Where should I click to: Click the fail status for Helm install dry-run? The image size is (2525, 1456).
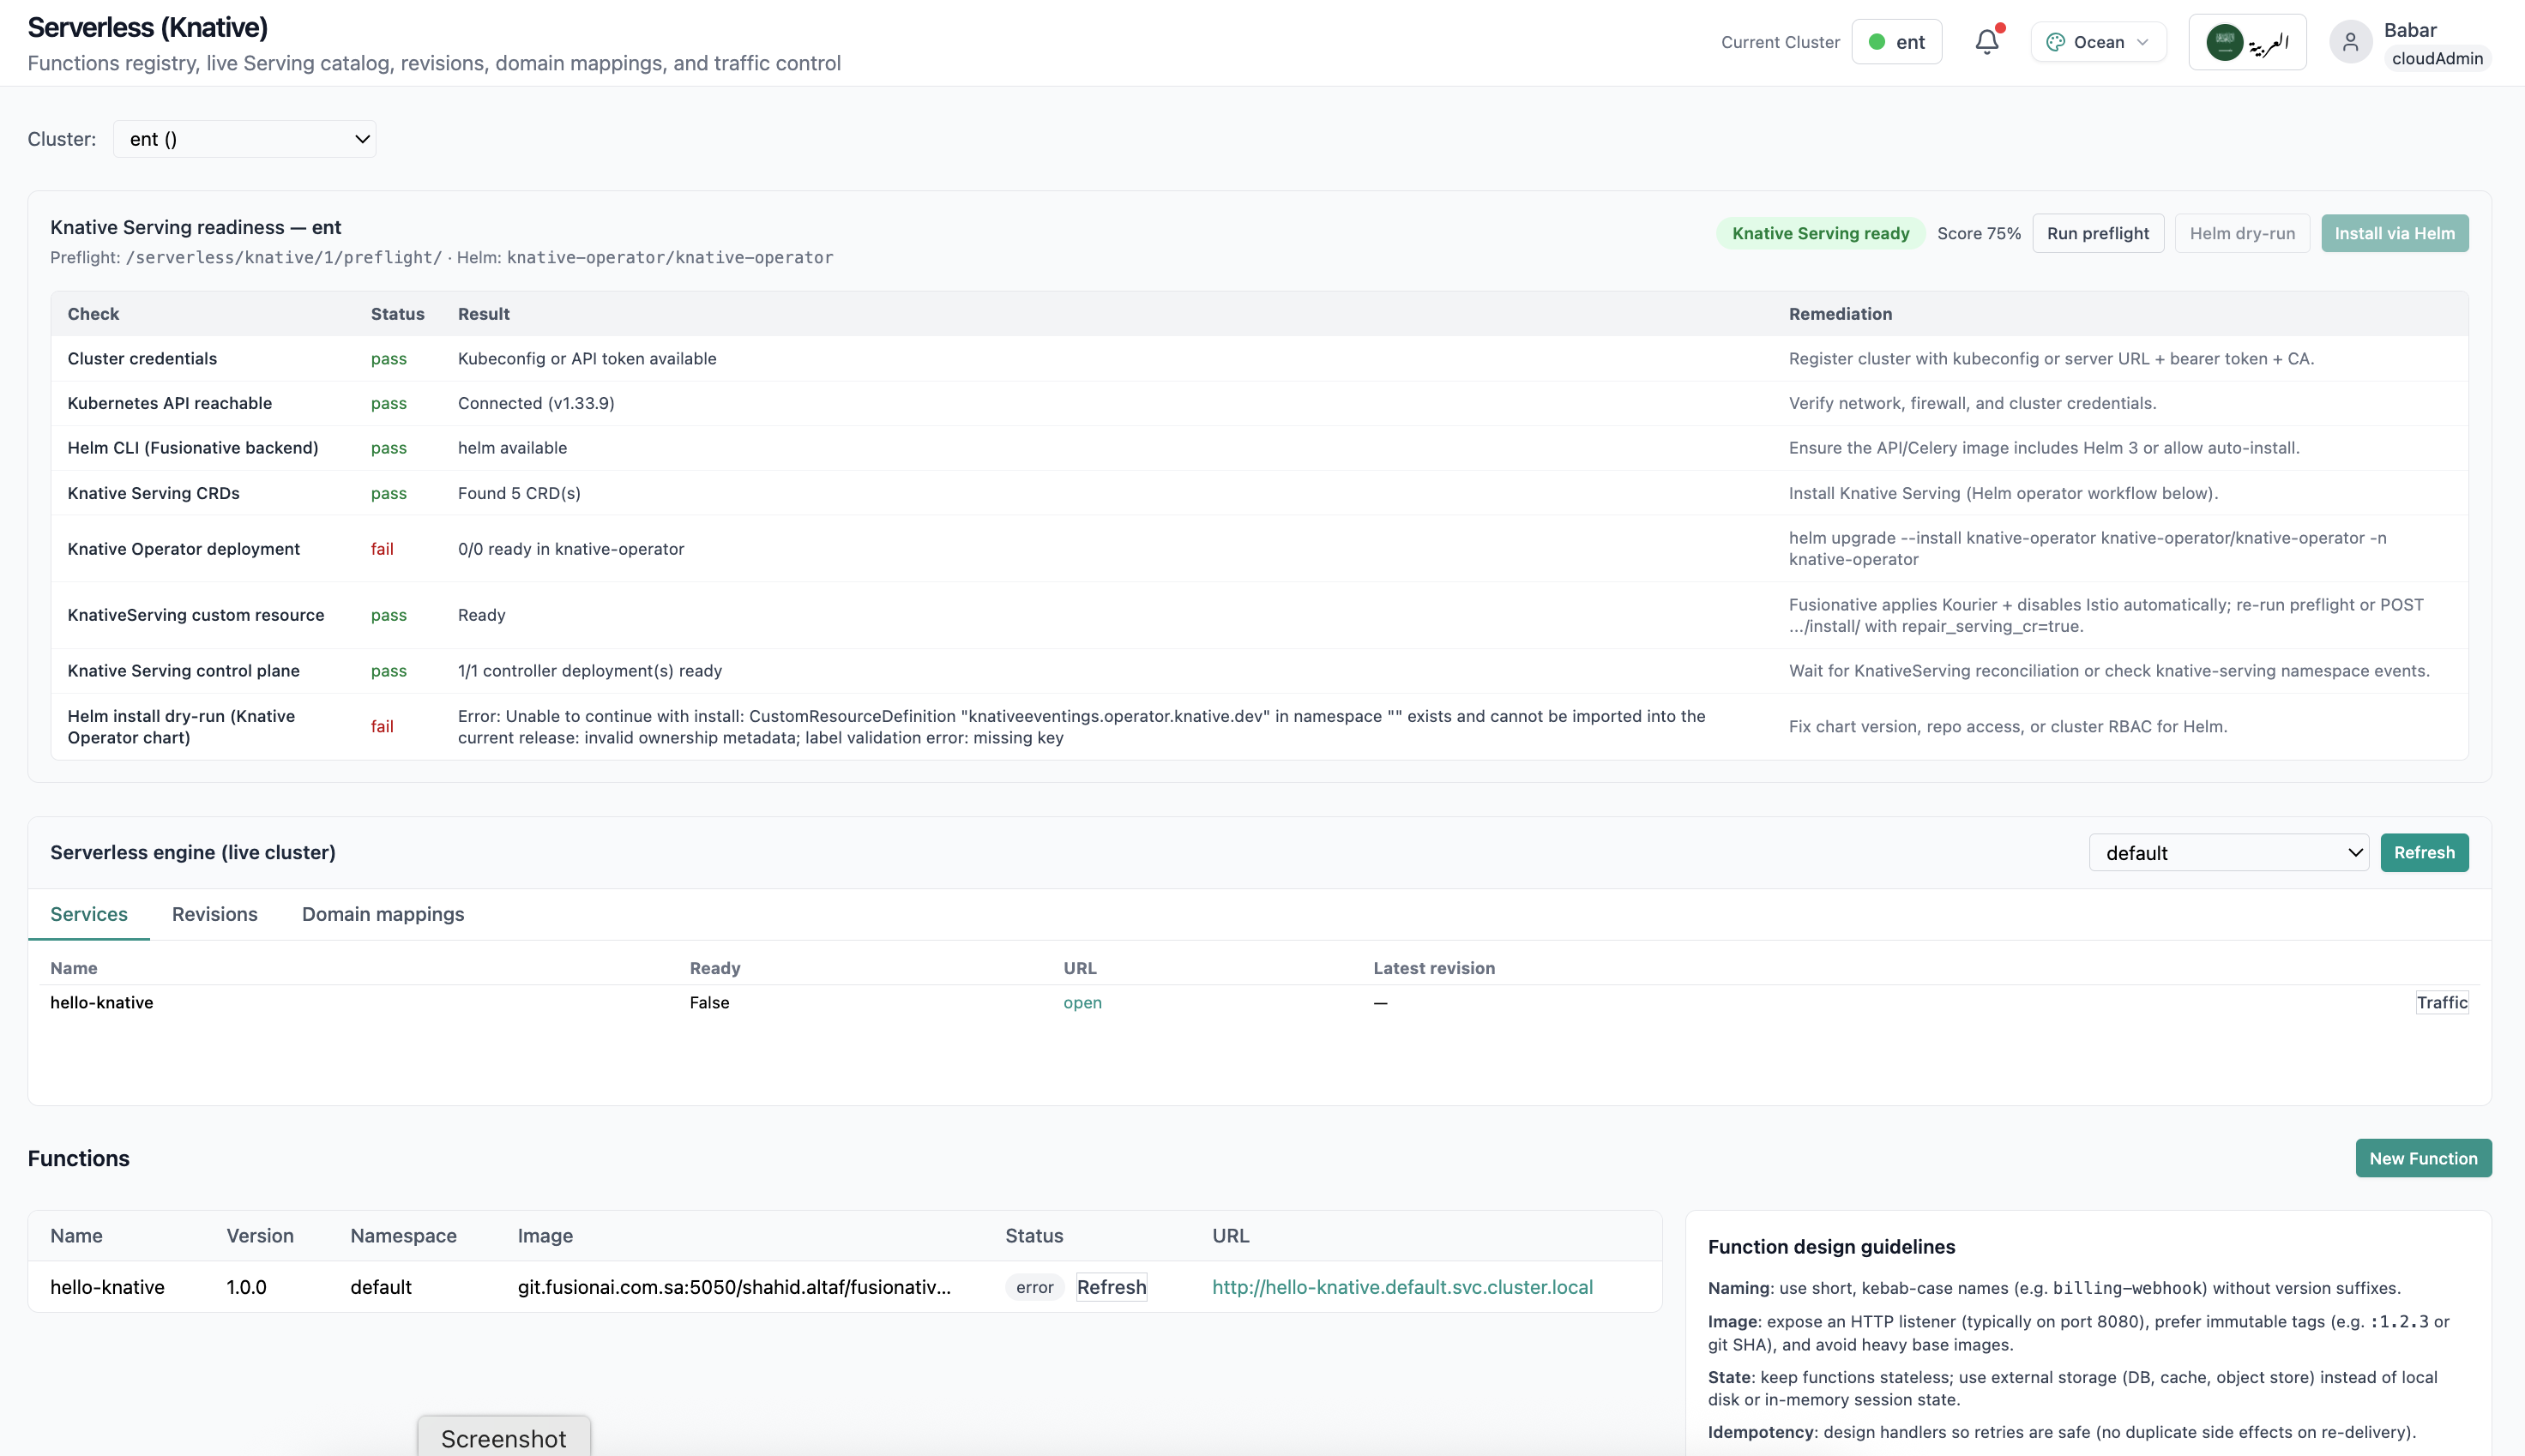point(382,727)
